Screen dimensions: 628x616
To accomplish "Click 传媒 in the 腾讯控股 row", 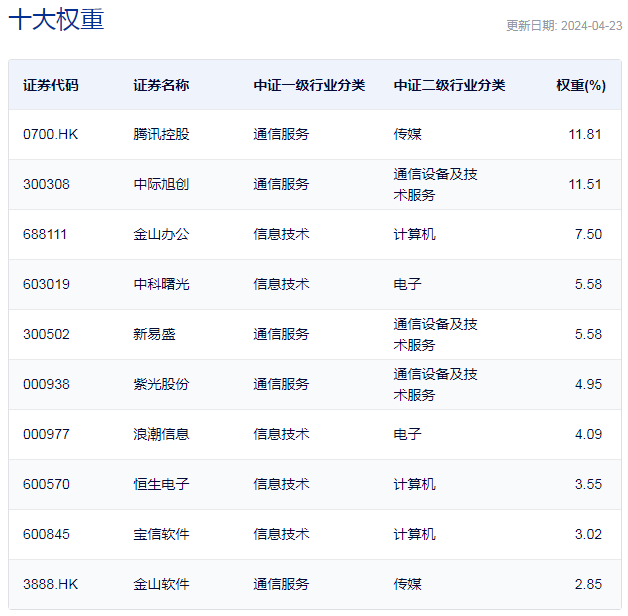I will [407, 134].
